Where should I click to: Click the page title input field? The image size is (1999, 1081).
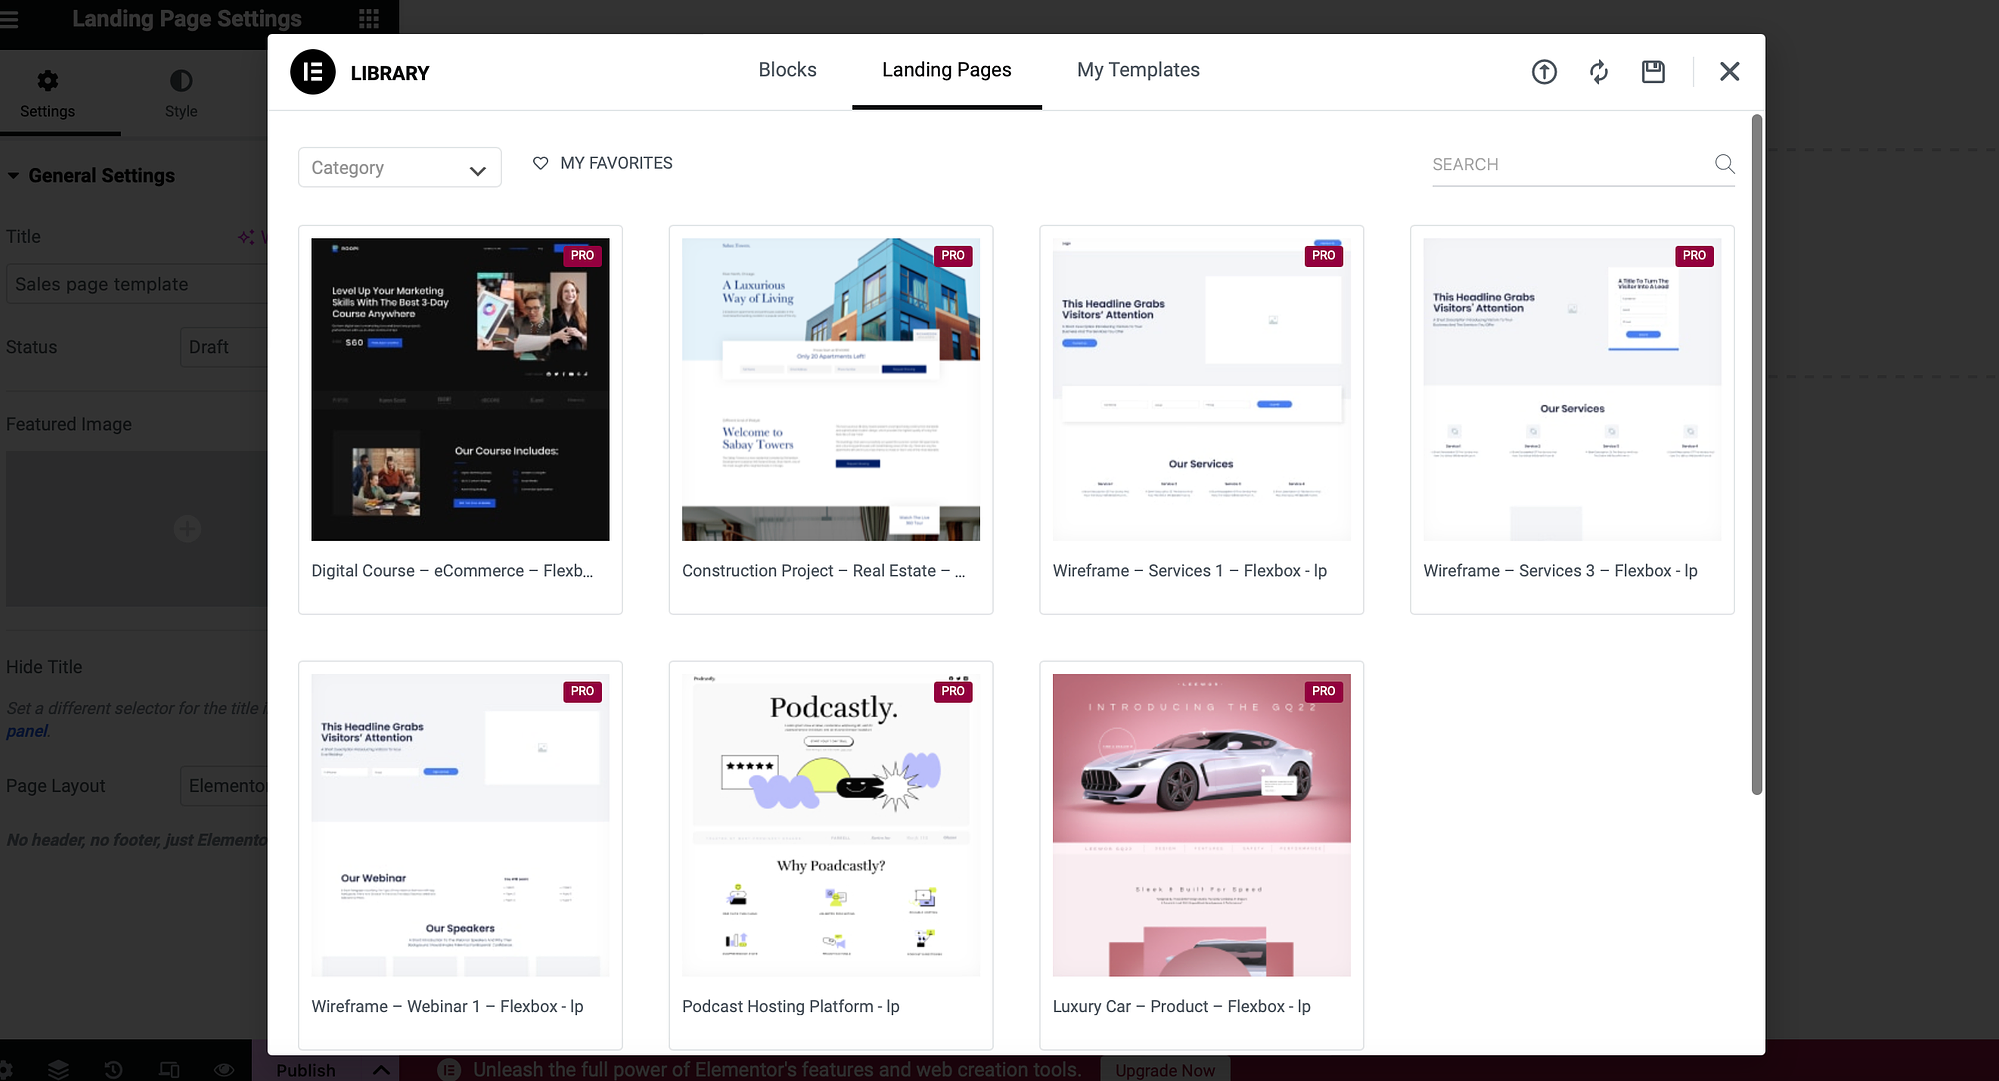pos(133,282)
